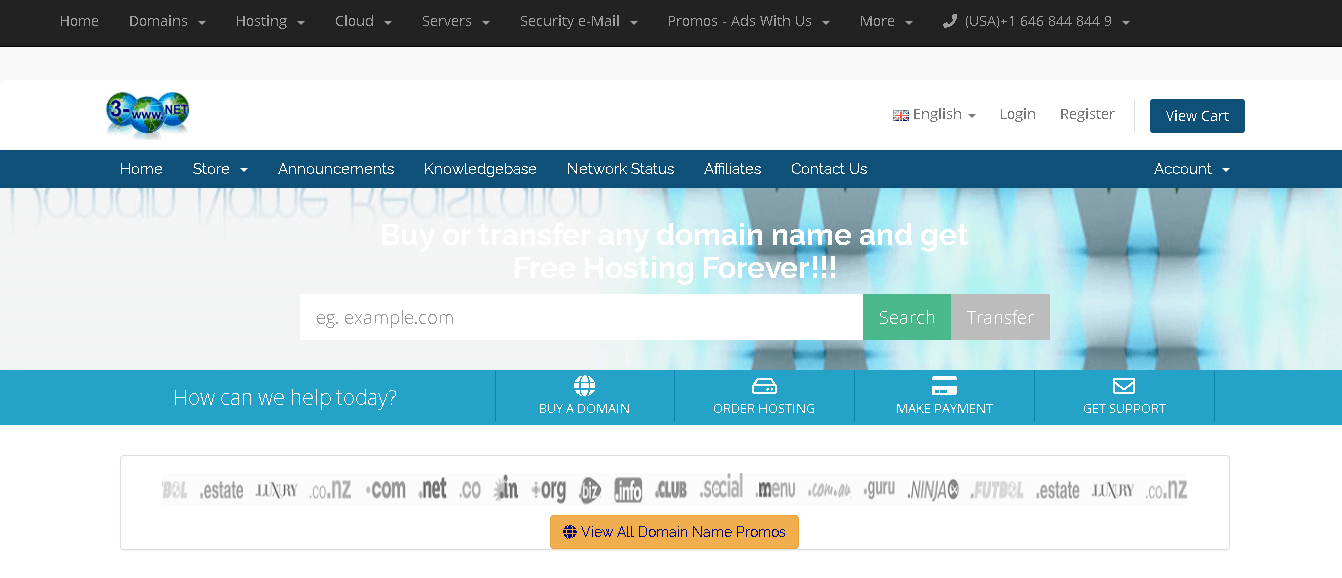Open Buy a Domain globe shortcut
The width and height of the screenshot is (1342, 578).
click(x=584, y=397)
